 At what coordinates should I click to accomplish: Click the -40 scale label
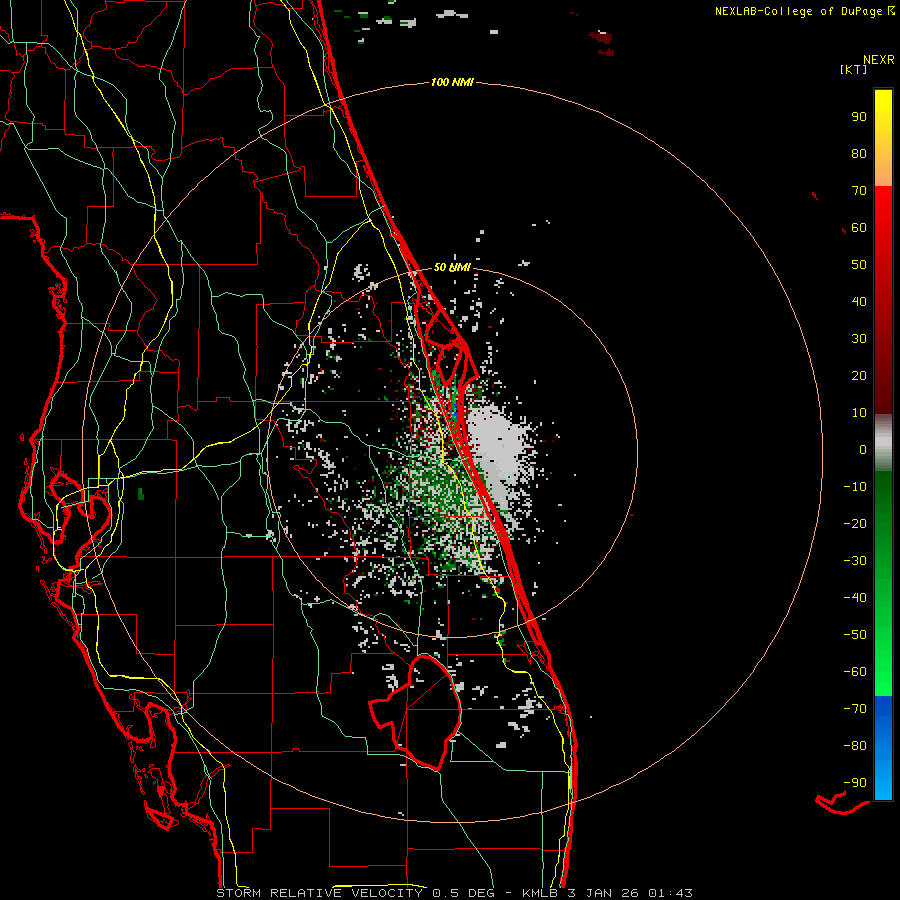[x=855, y=598]
